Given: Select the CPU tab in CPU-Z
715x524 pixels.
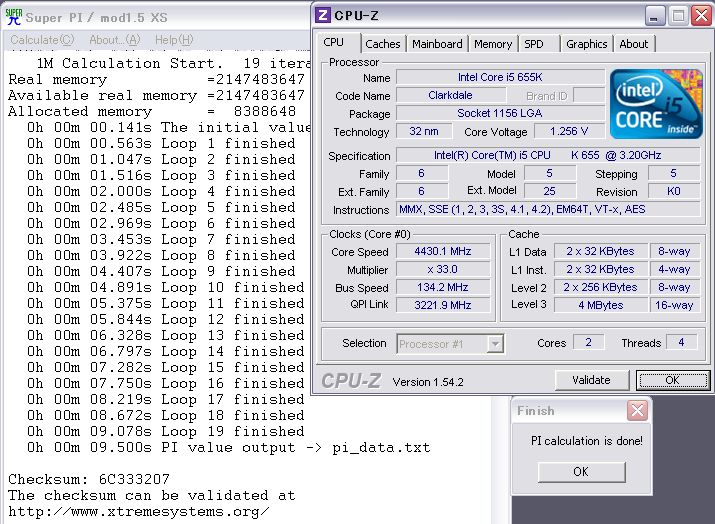Looking at the screenshot, I should [x=336, y=42].
